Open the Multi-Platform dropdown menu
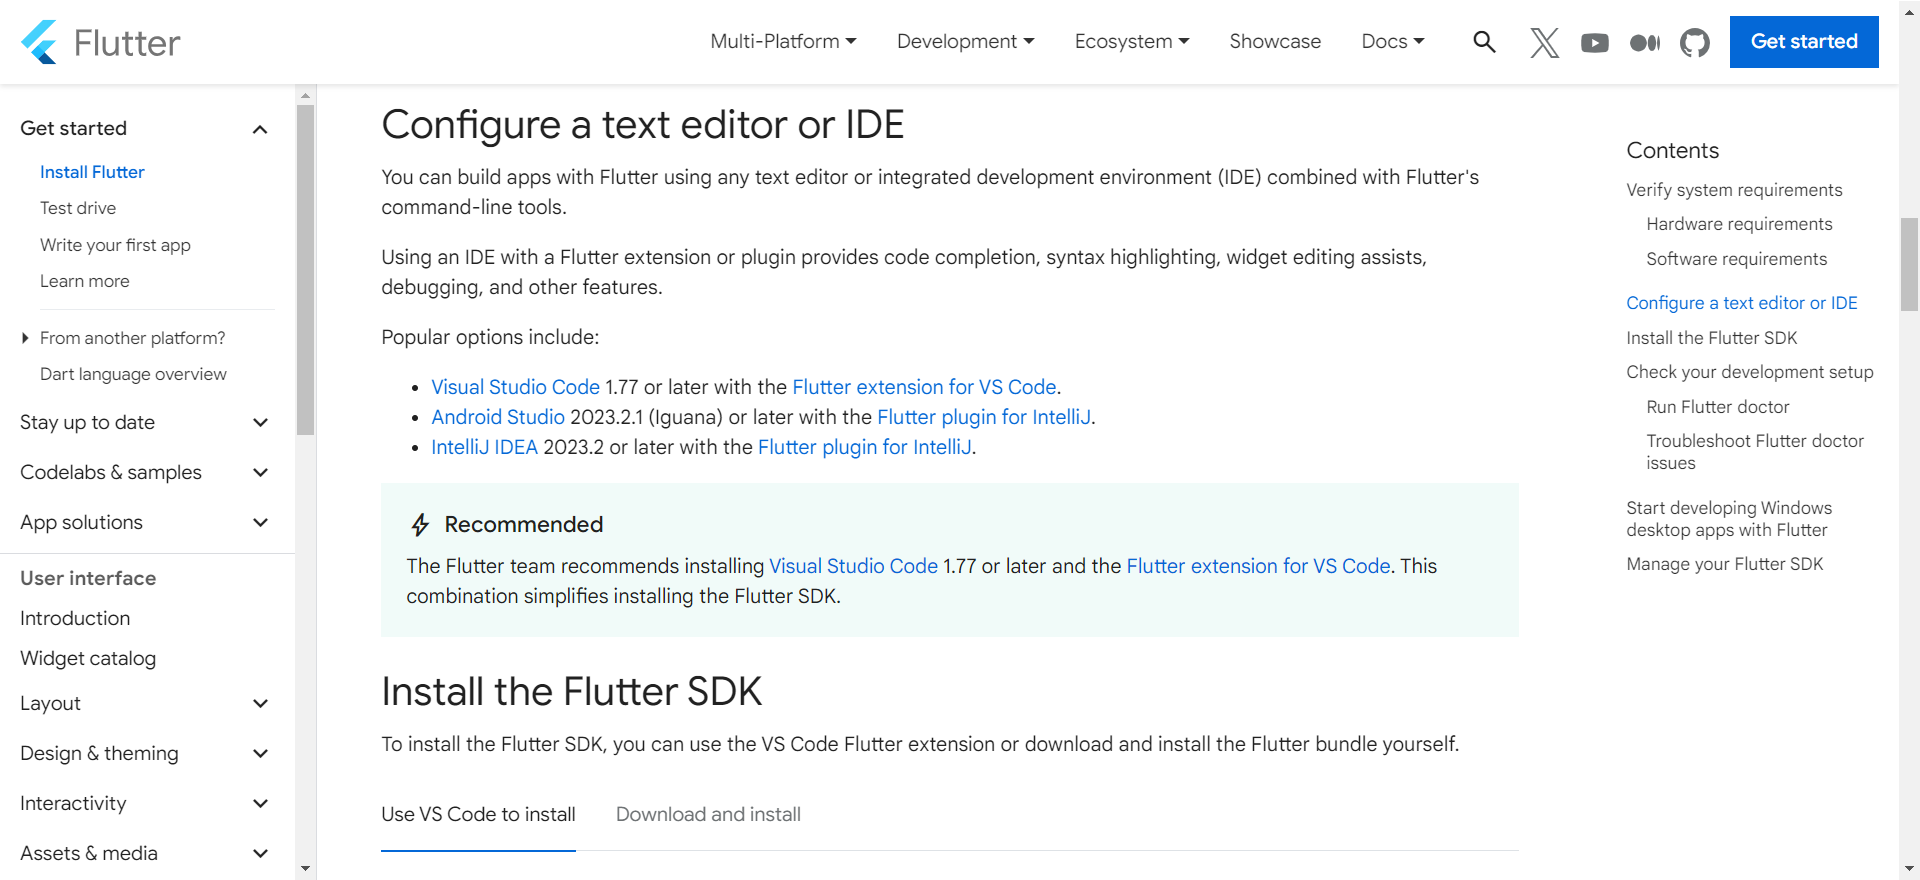The image size is (1920, 880). pos(783,41)
